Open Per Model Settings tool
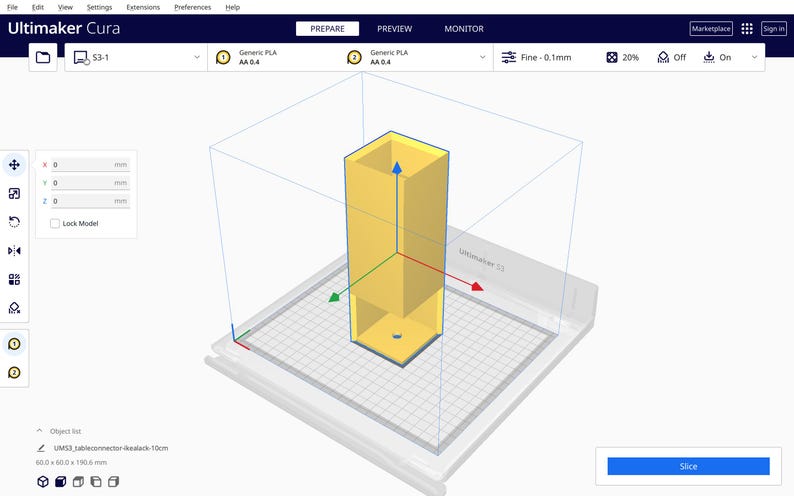 (x=14, y=279)
